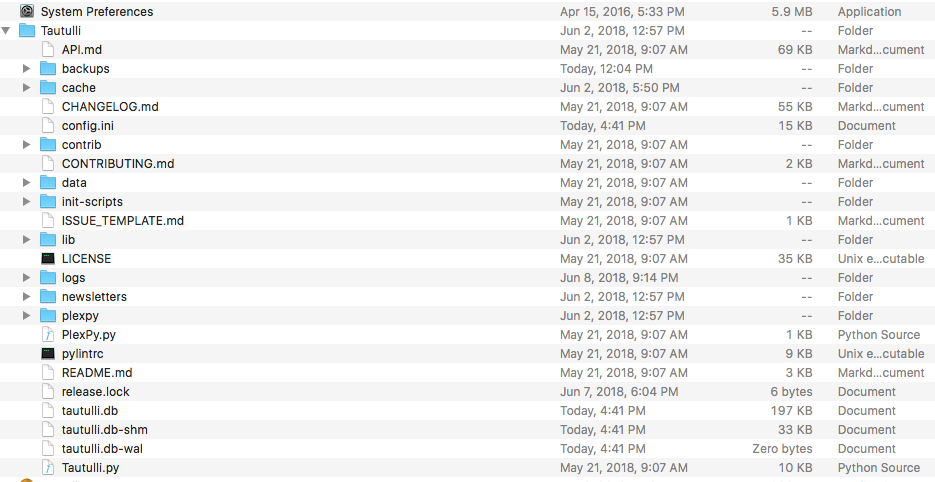This screenshot has height=482, width=935.
Task: Expand the init-scripts folder arrow
Action: click(27, 202)
